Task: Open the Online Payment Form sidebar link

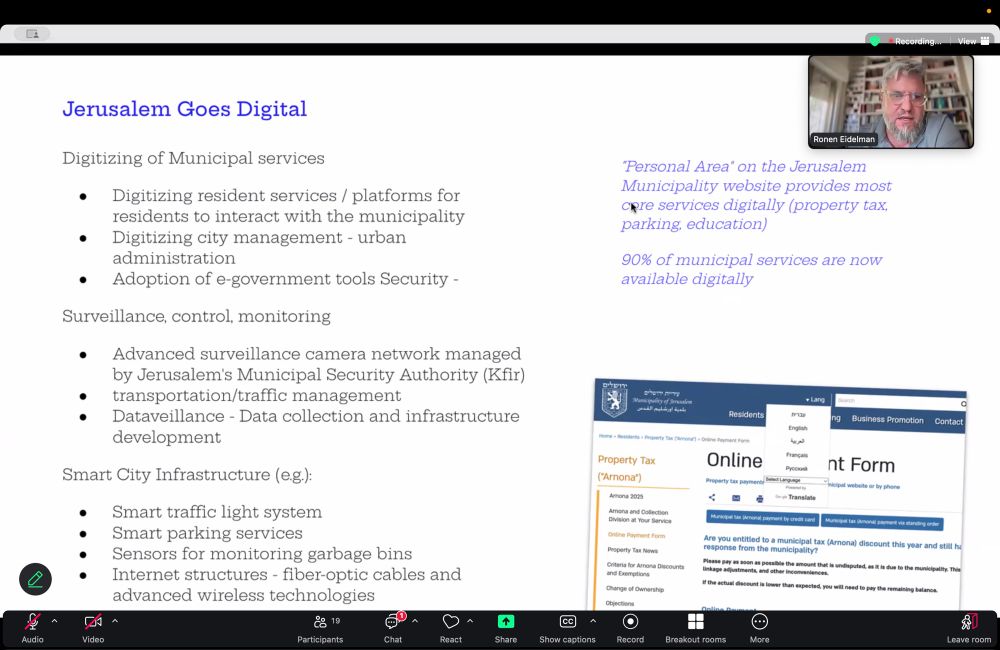Action: click(x=636, y=535)
